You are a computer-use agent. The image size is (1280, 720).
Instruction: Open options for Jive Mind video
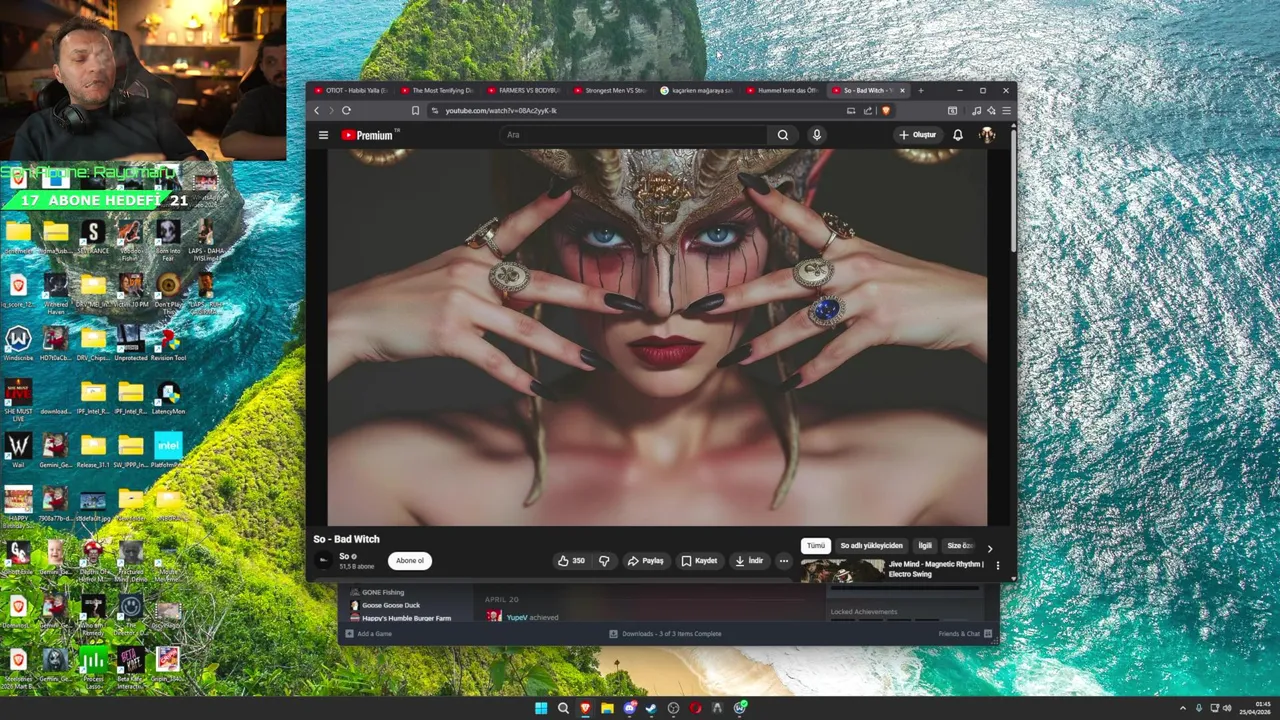(997, 565)
